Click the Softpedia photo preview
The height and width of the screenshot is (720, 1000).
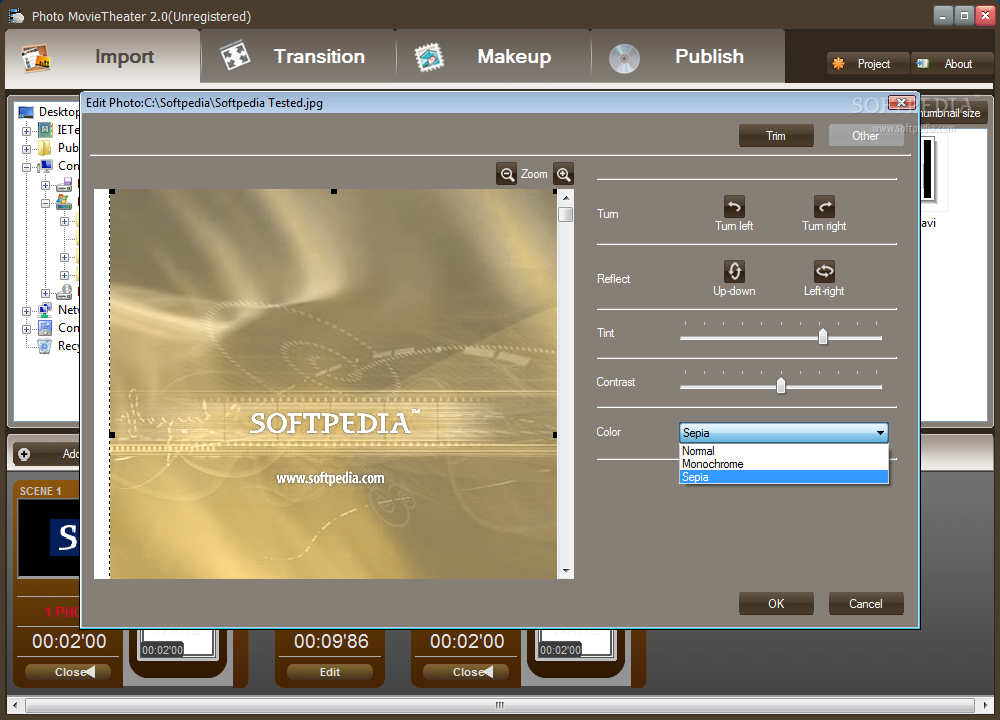coord(333,384)
